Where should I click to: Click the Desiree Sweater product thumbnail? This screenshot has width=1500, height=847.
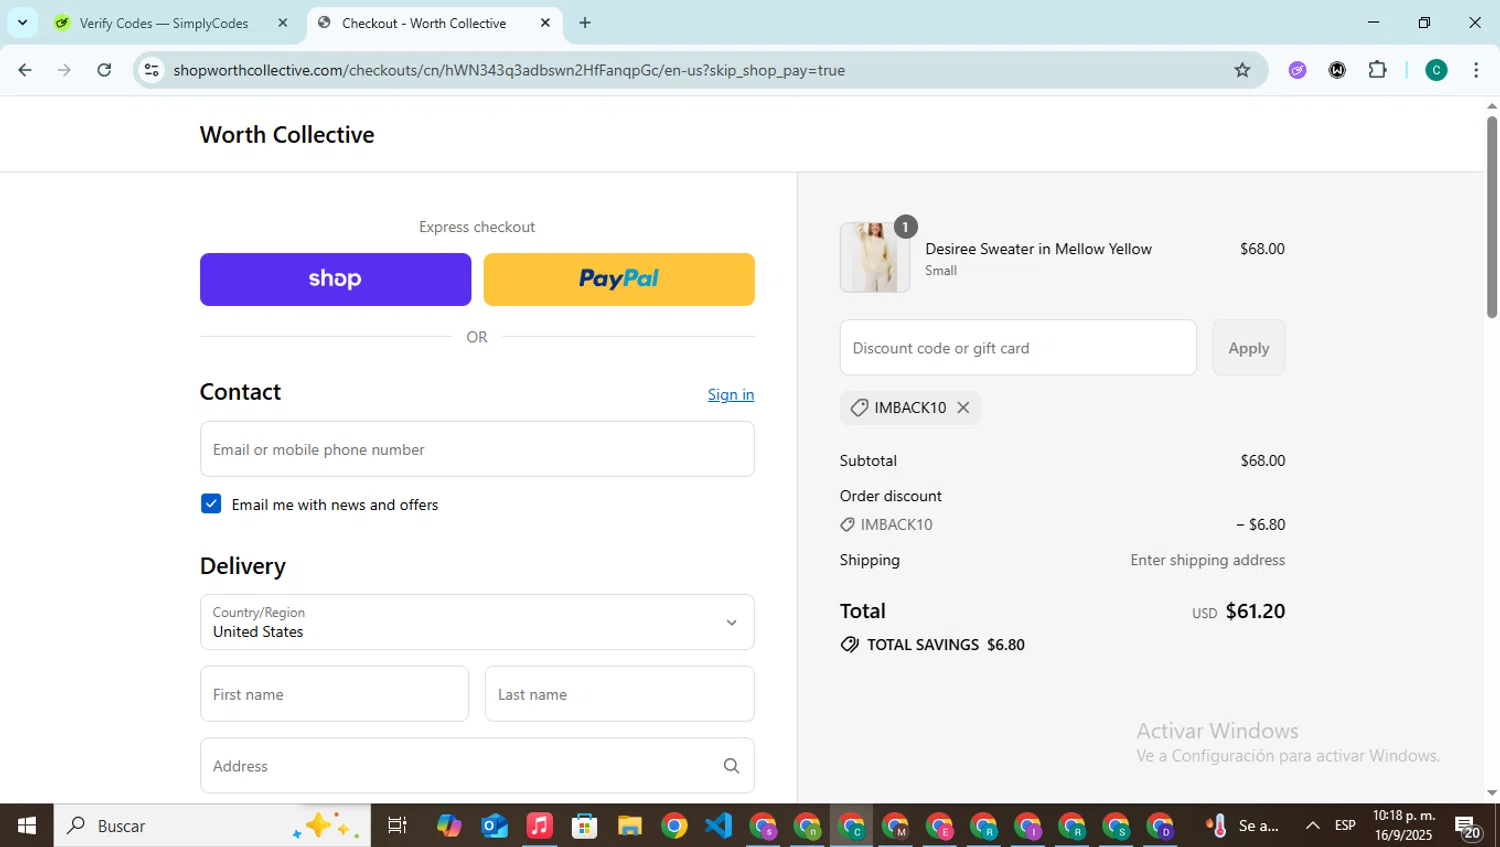[875, 257]
